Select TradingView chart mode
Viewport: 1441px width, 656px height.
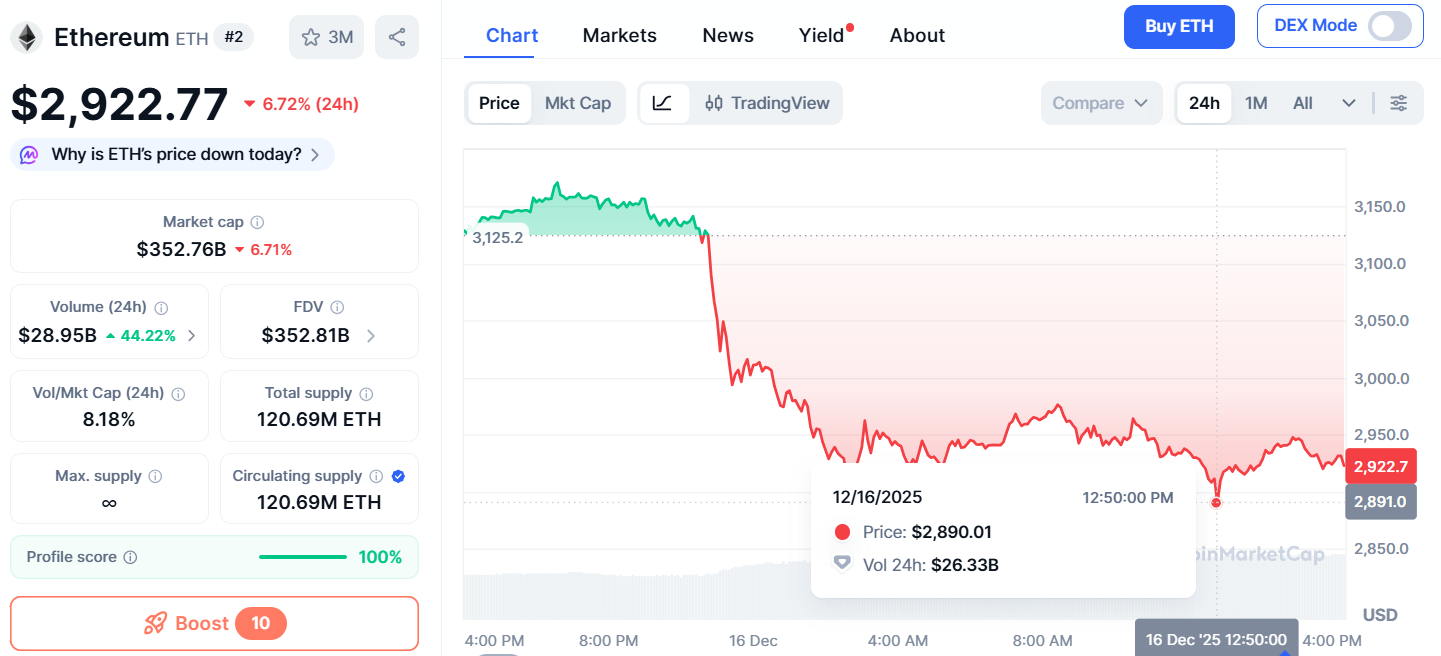pyautogui.click(x=767, y=103)
